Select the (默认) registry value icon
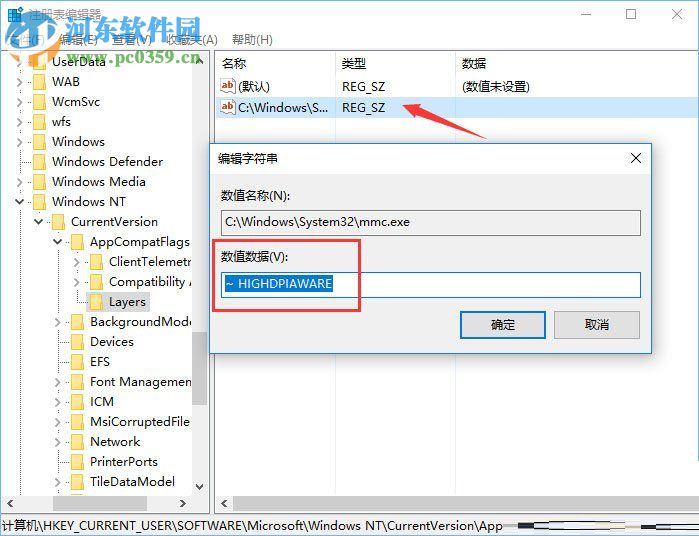699x536 pixels. point(227,86)
